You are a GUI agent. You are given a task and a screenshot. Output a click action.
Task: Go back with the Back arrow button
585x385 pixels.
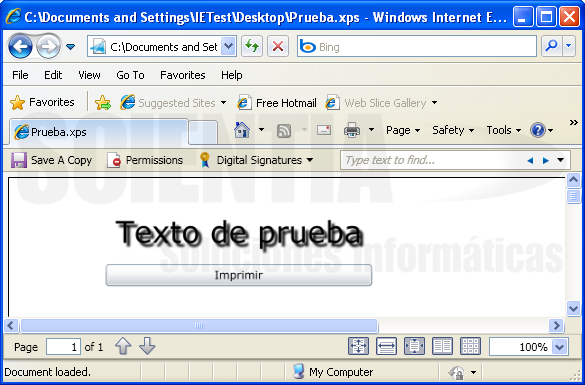20,47
